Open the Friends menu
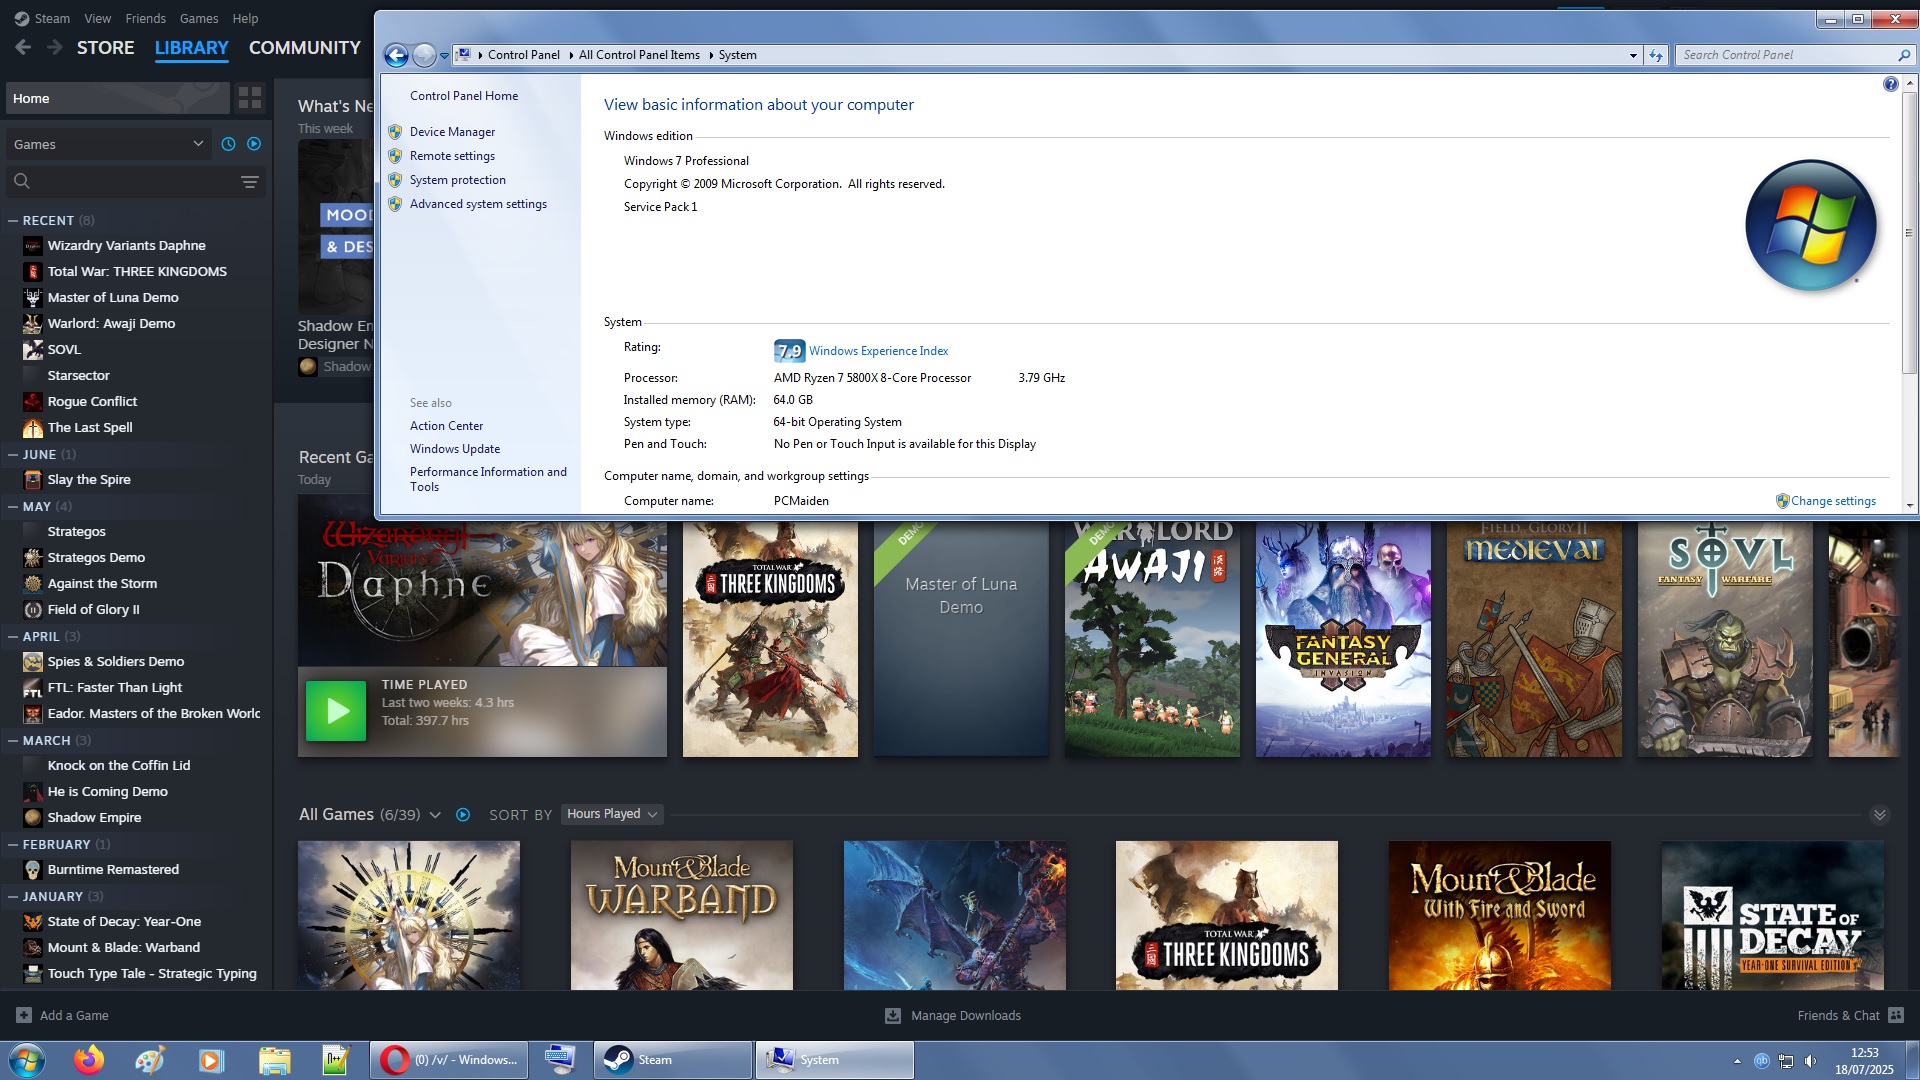The height and width of the screenshot is (1080, 1920). click(x=145, y=18)
